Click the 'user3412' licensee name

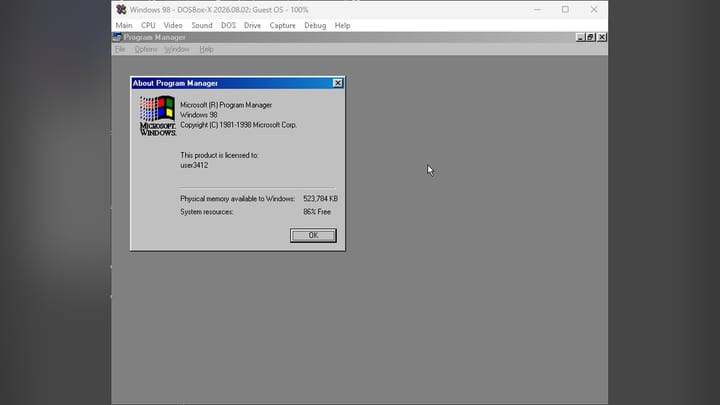tap(194, 165)
